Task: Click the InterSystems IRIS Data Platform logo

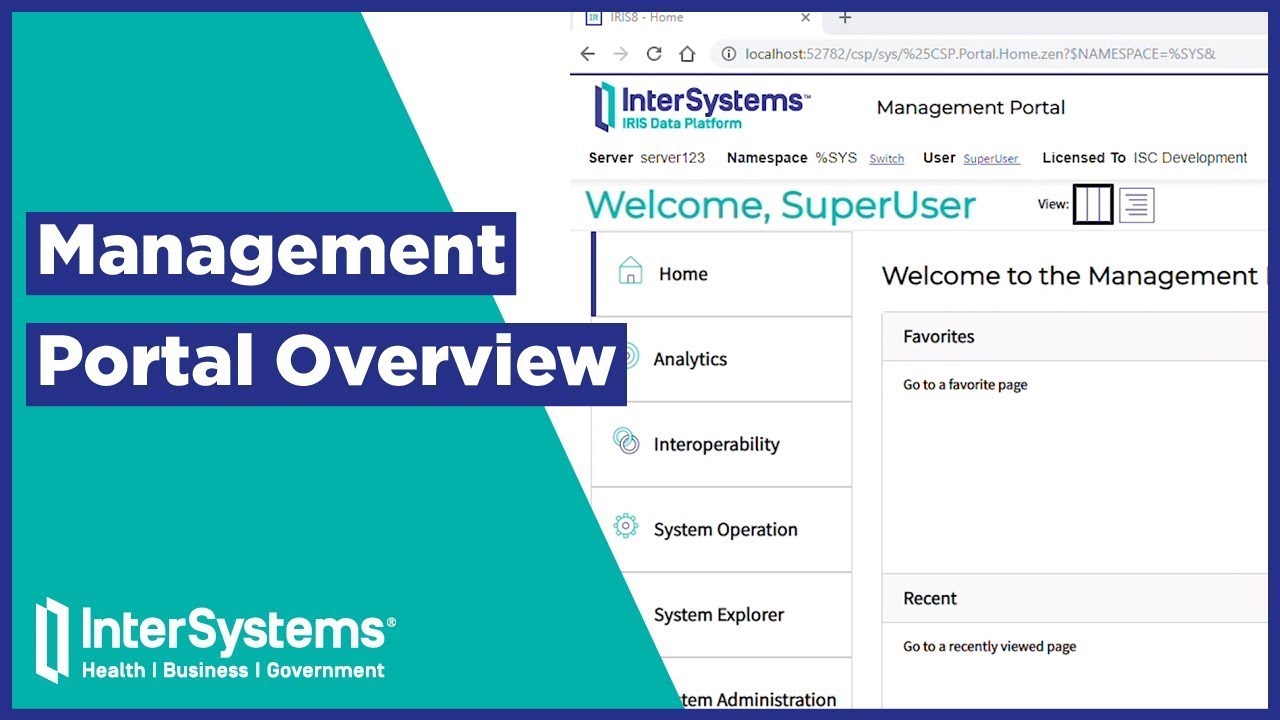Action: click(x=702, y=106)
